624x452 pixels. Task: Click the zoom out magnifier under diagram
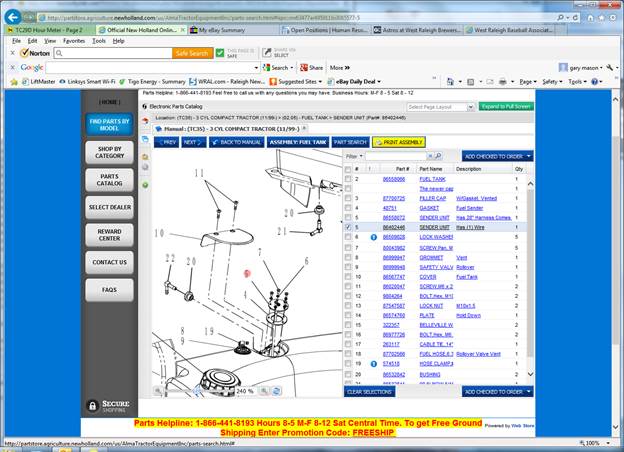coord(158,390)
